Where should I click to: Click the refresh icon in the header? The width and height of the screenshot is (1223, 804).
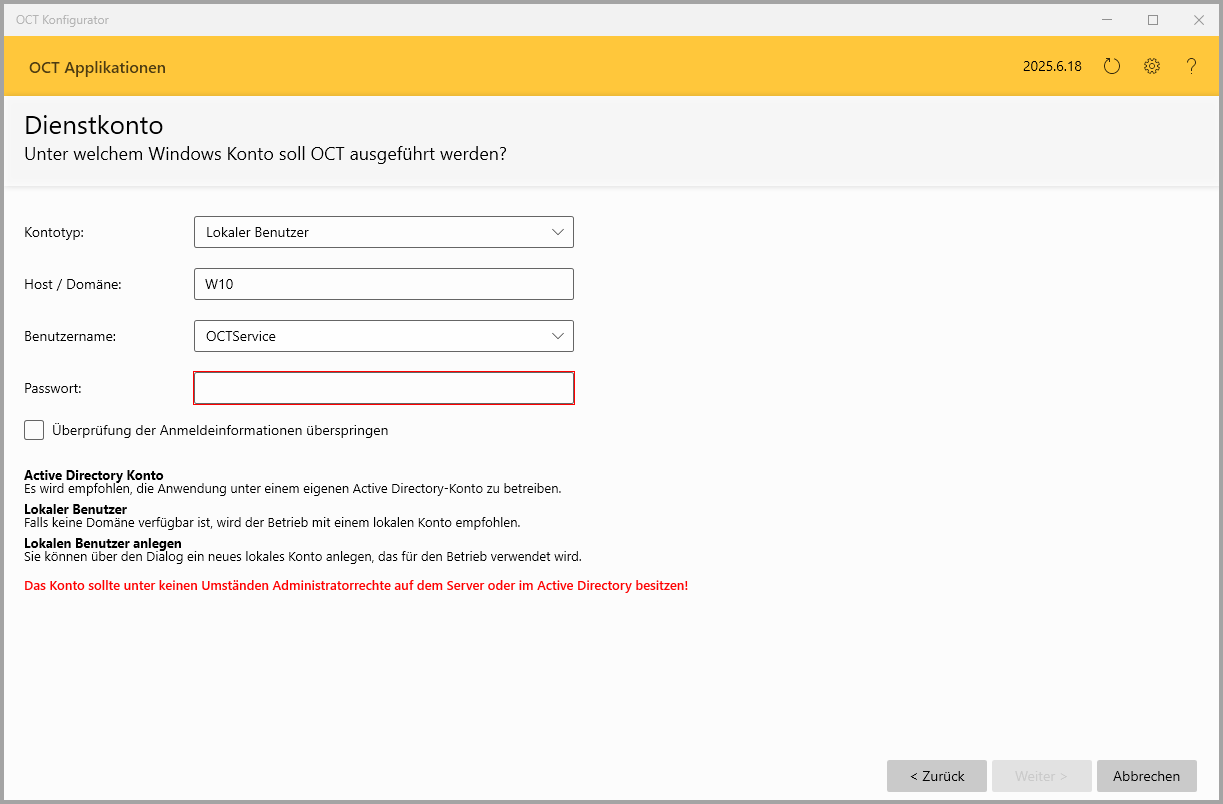pyautogui.click(x=1112, y=67)
